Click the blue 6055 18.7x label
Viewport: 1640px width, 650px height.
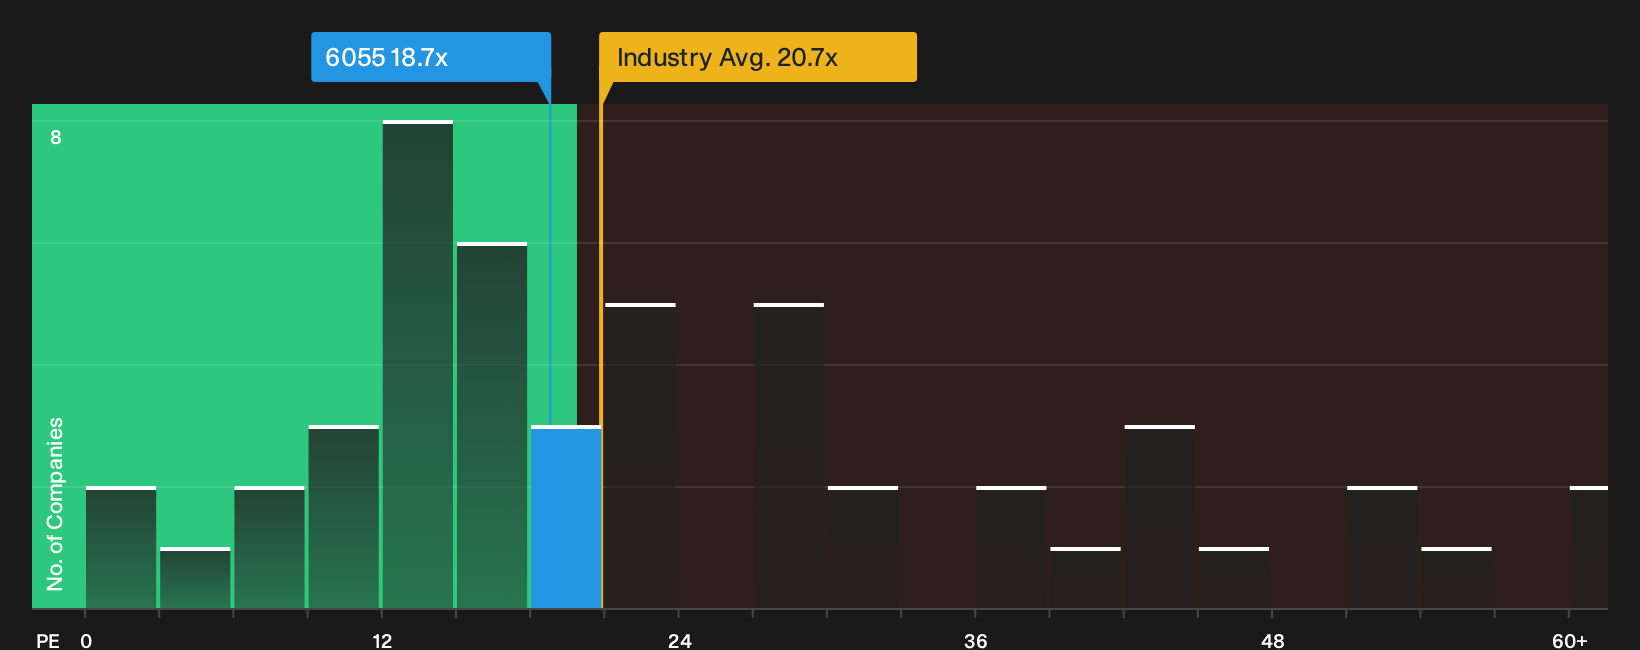[x=431, y=57]
